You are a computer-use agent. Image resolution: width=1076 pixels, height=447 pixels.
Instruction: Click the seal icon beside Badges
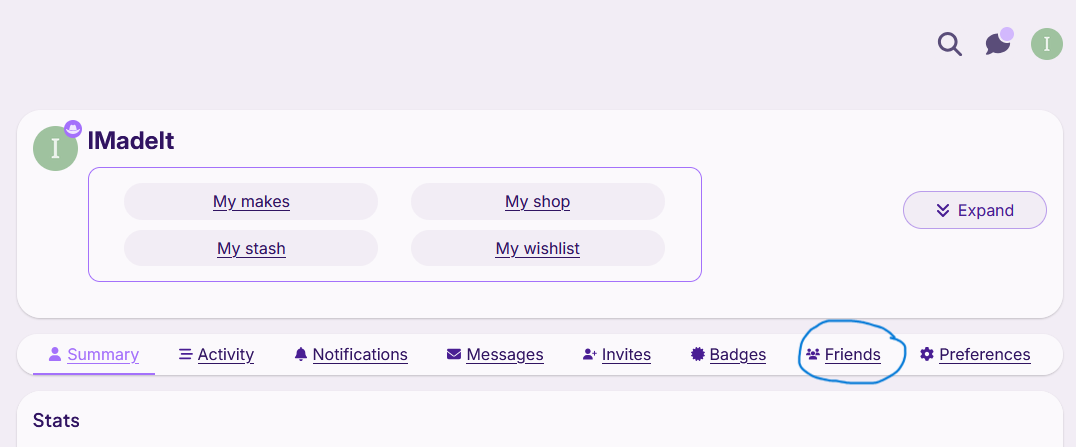tap(698, 354)
